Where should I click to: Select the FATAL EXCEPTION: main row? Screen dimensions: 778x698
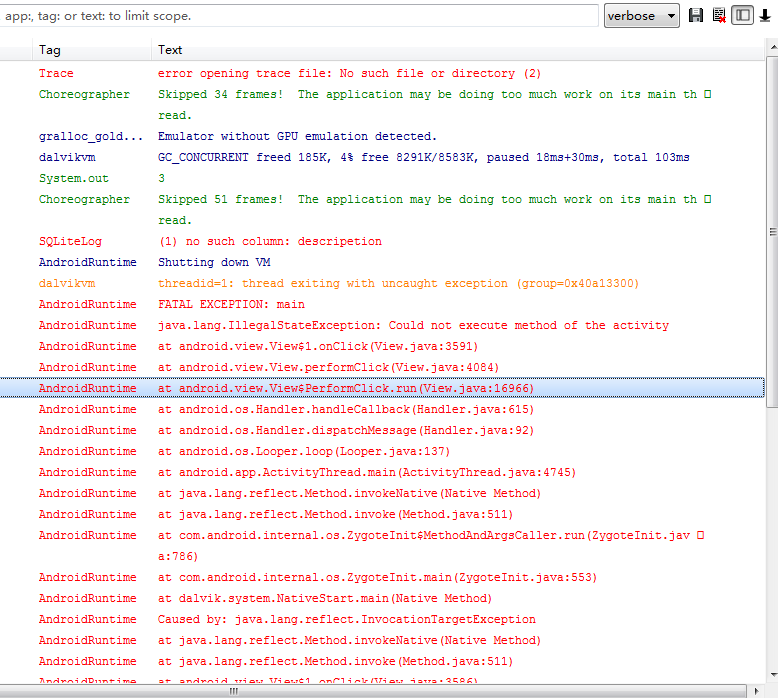(382, 304)
